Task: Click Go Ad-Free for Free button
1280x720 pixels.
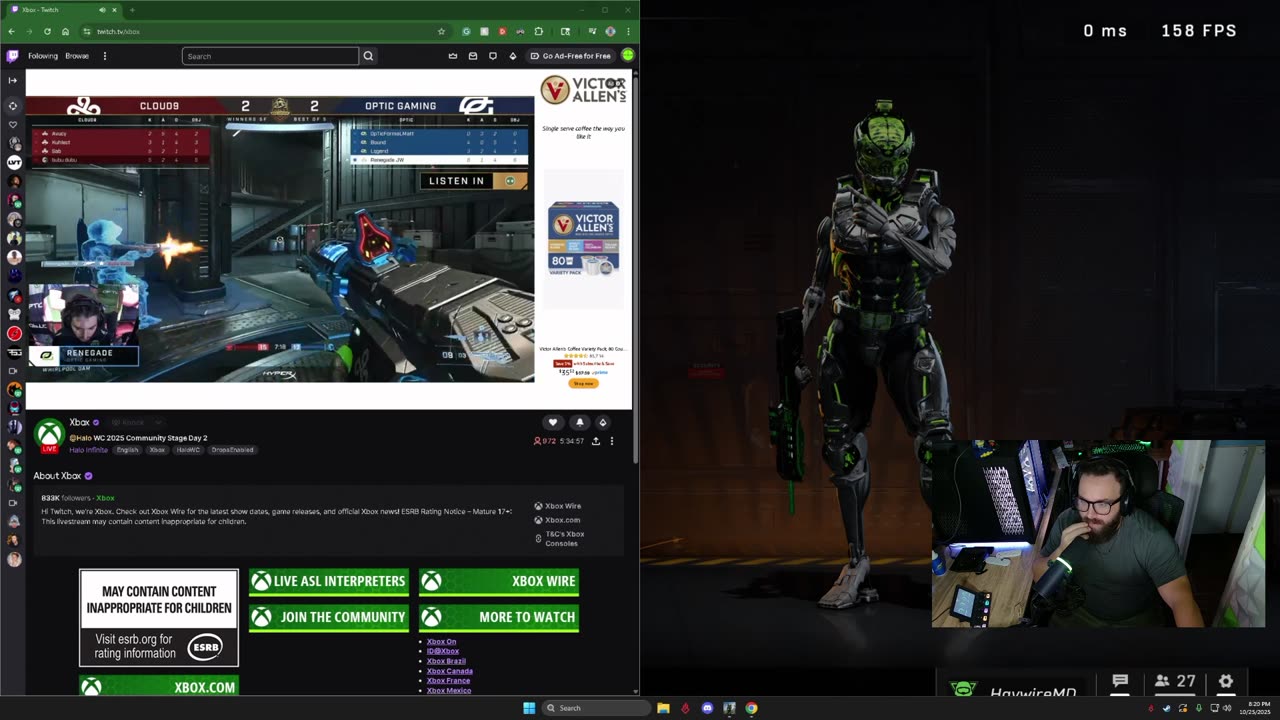Action: pyautogui.click(x=570, y=56)
